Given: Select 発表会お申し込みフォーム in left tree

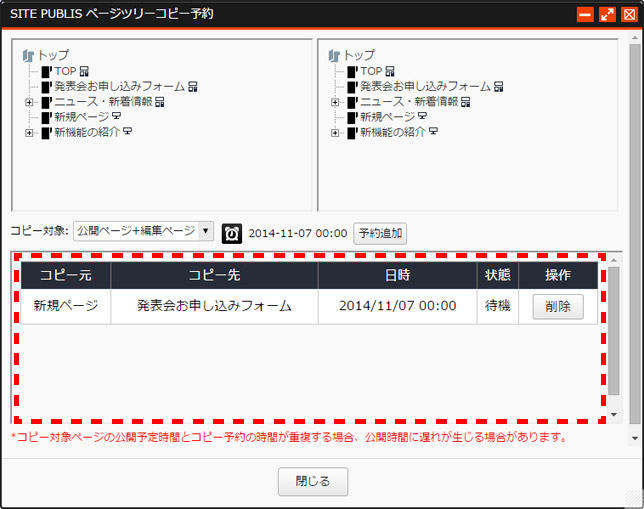Looking at the screenshot, I should click(x=120, y=87).
